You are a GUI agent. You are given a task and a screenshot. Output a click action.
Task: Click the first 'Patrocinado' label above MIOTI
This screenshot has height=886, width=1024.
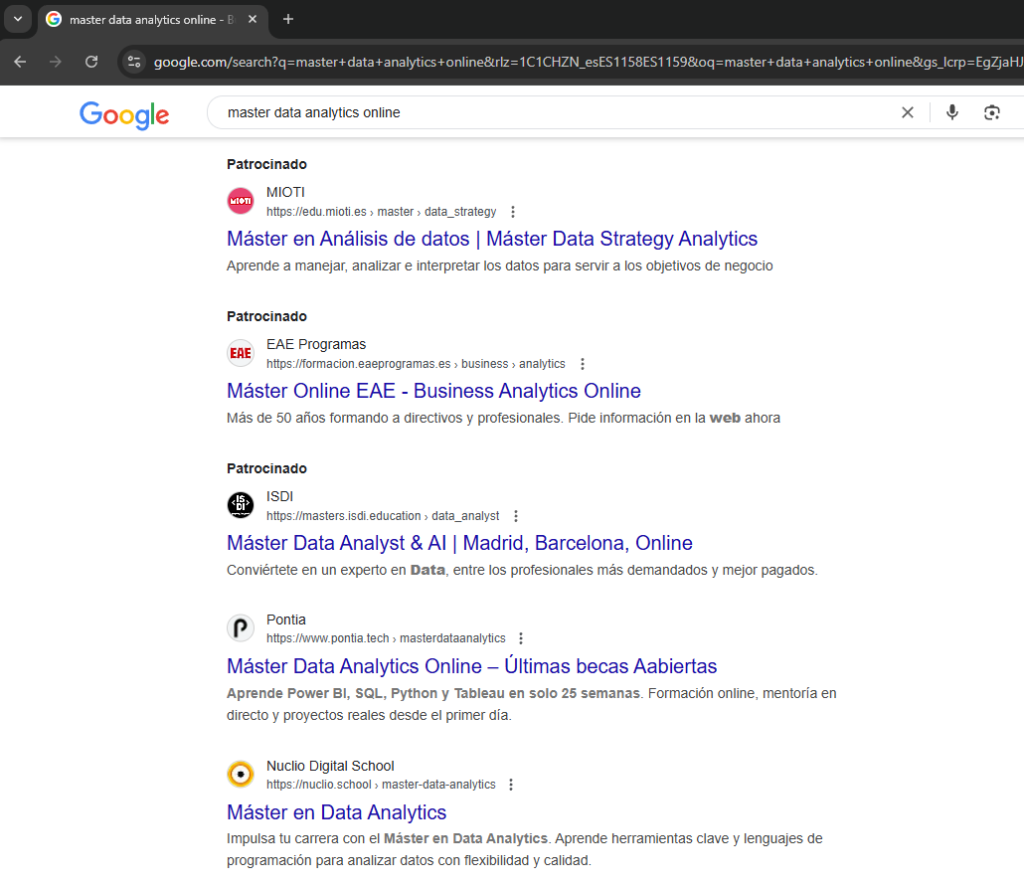266,164
